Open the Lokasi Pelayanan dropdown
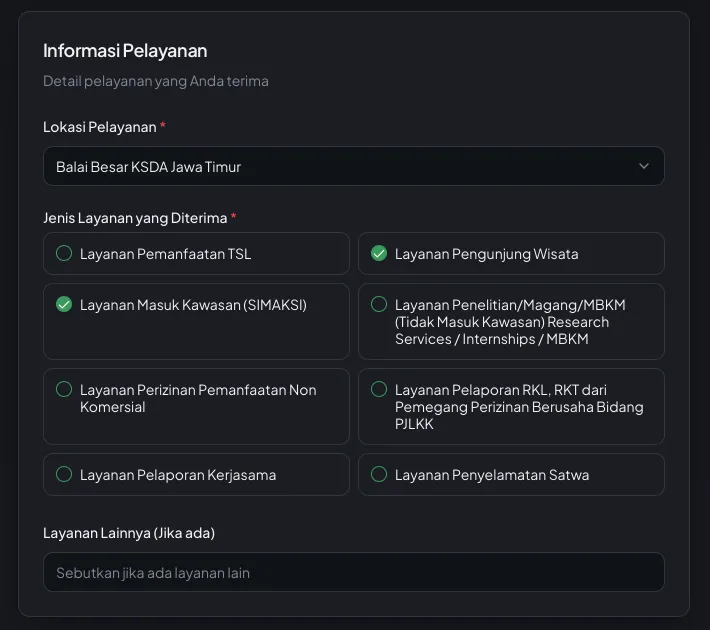The height and width of the screenshot is (630, 710). (x=354, y=166)
